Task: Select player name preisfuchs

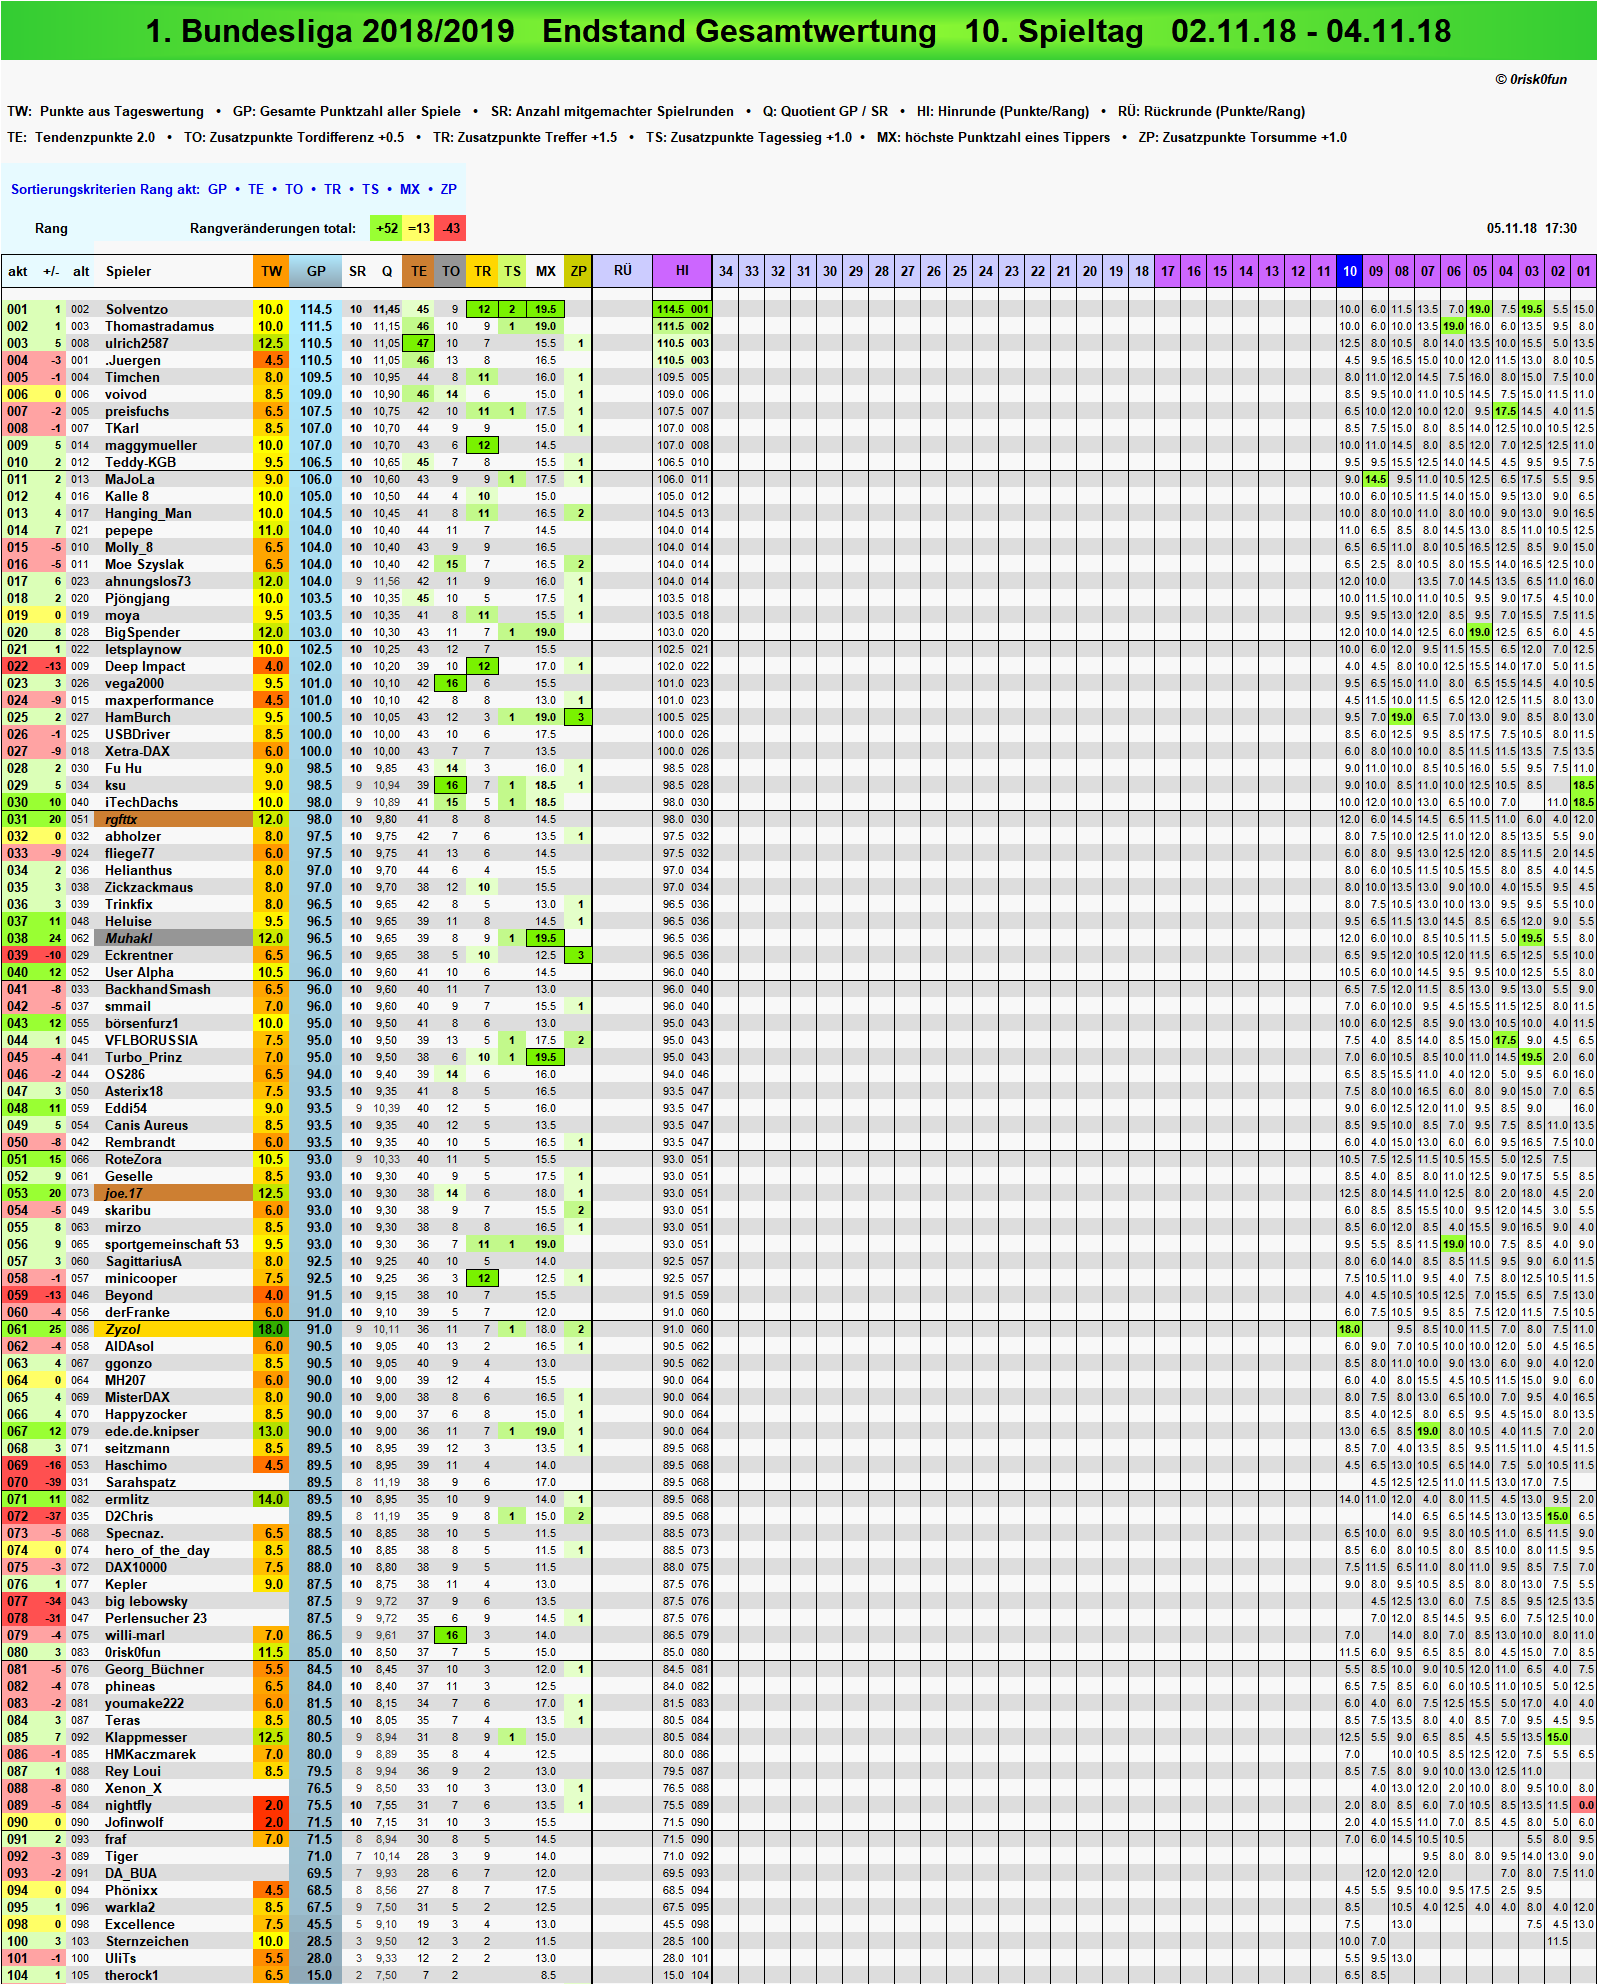Action: tap(137, 412)
